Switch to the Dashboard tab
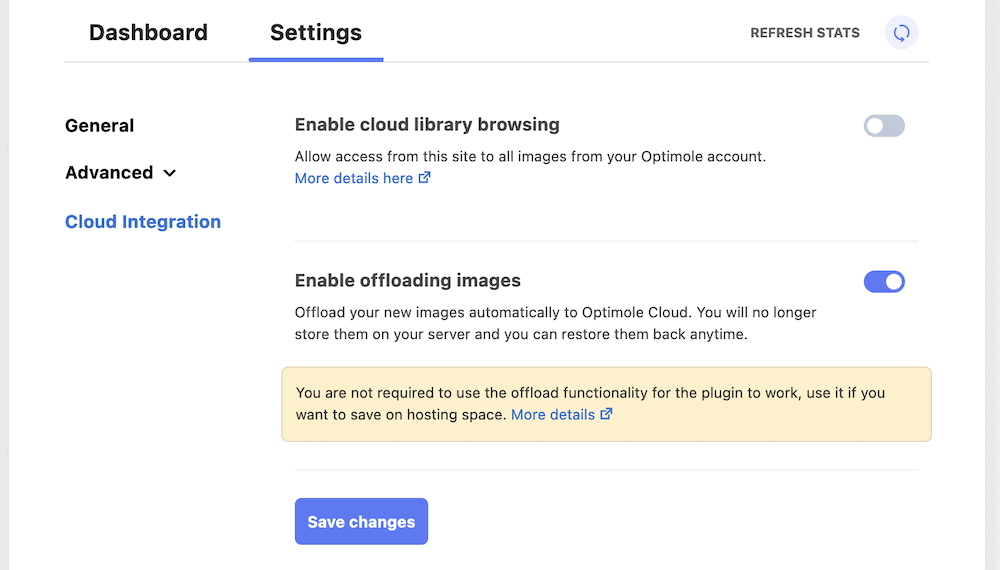The image size is (1000, 570). 148,33
